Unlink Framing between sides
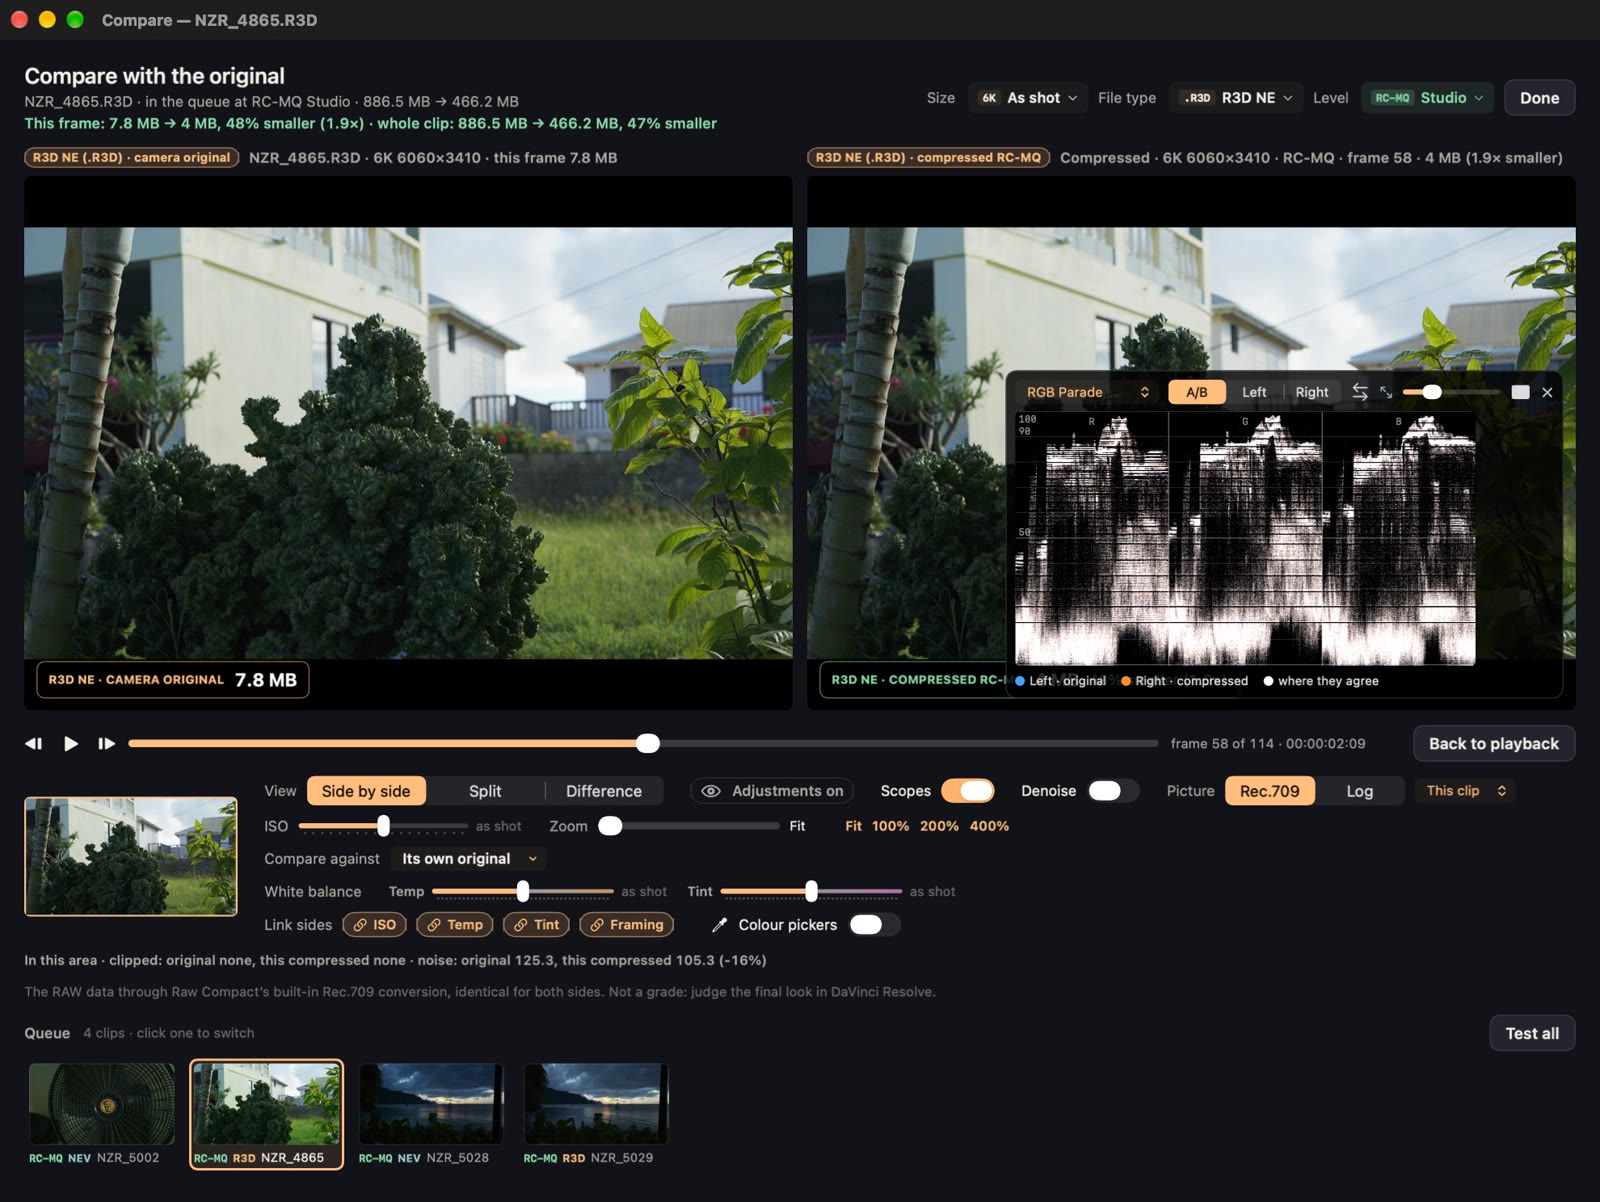 tap(626, 925)
